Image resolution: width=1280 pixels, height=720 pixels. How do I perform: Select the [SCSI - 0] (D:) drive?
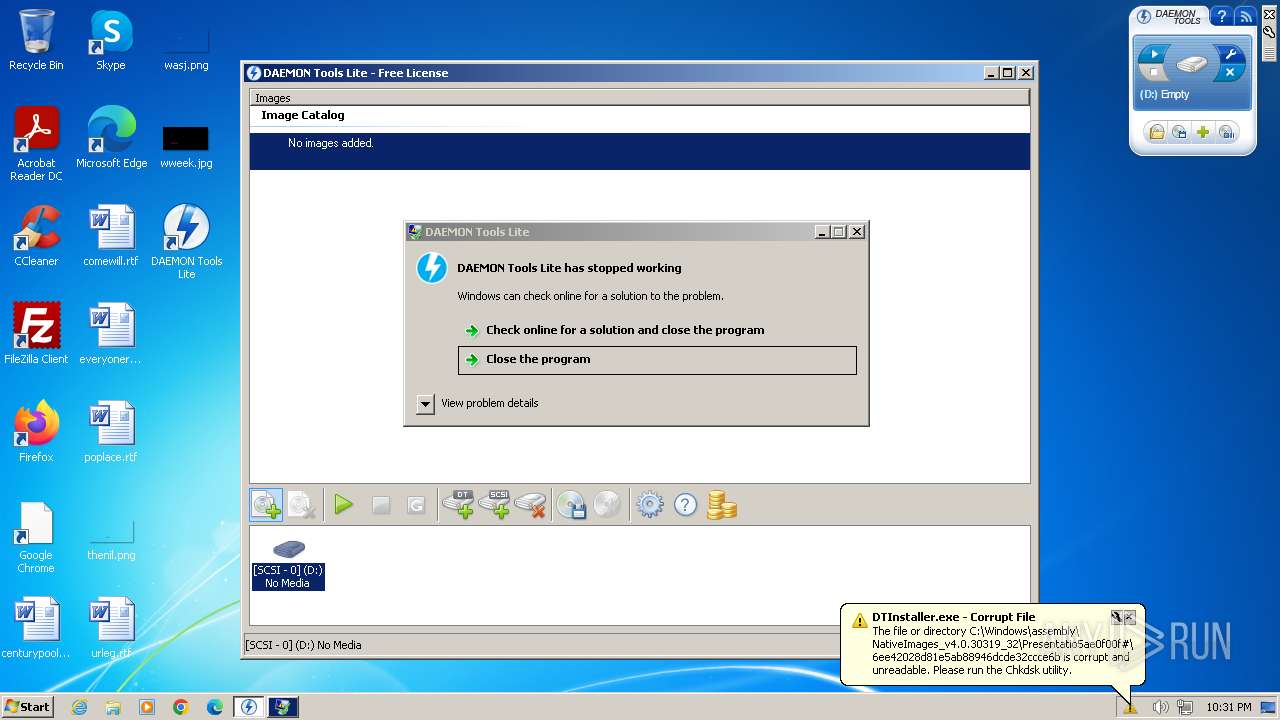[288, 564]
